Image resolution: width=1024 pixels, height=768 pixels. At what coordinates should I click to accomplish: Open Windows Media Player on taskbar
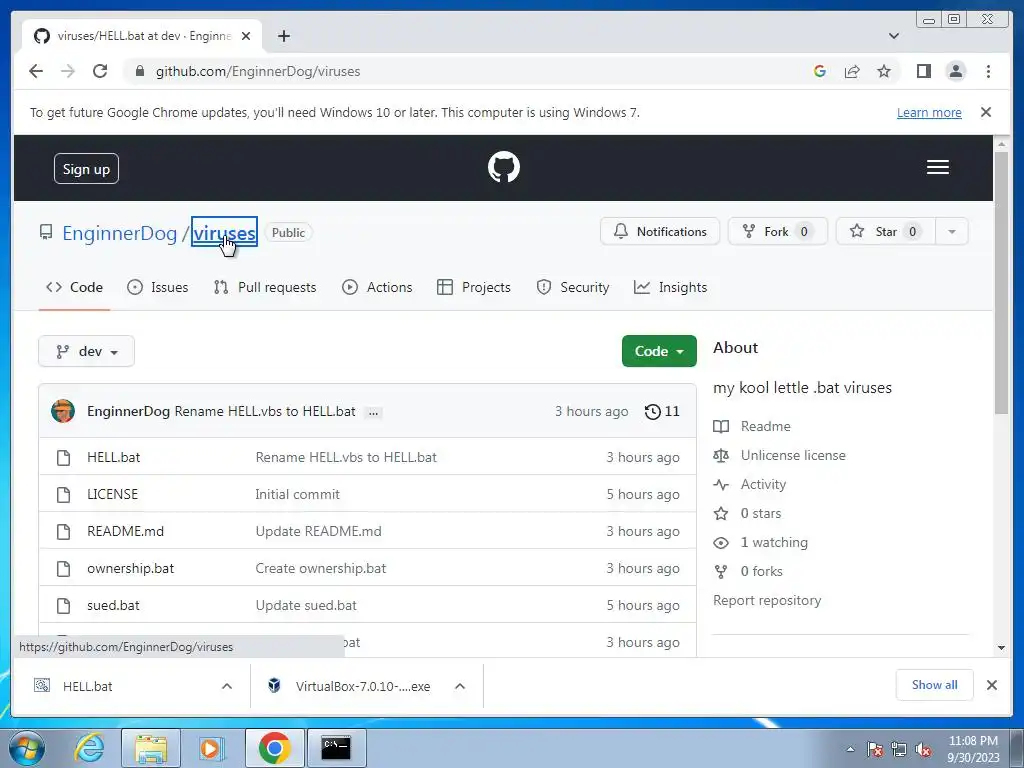click(x=211, y=748)
